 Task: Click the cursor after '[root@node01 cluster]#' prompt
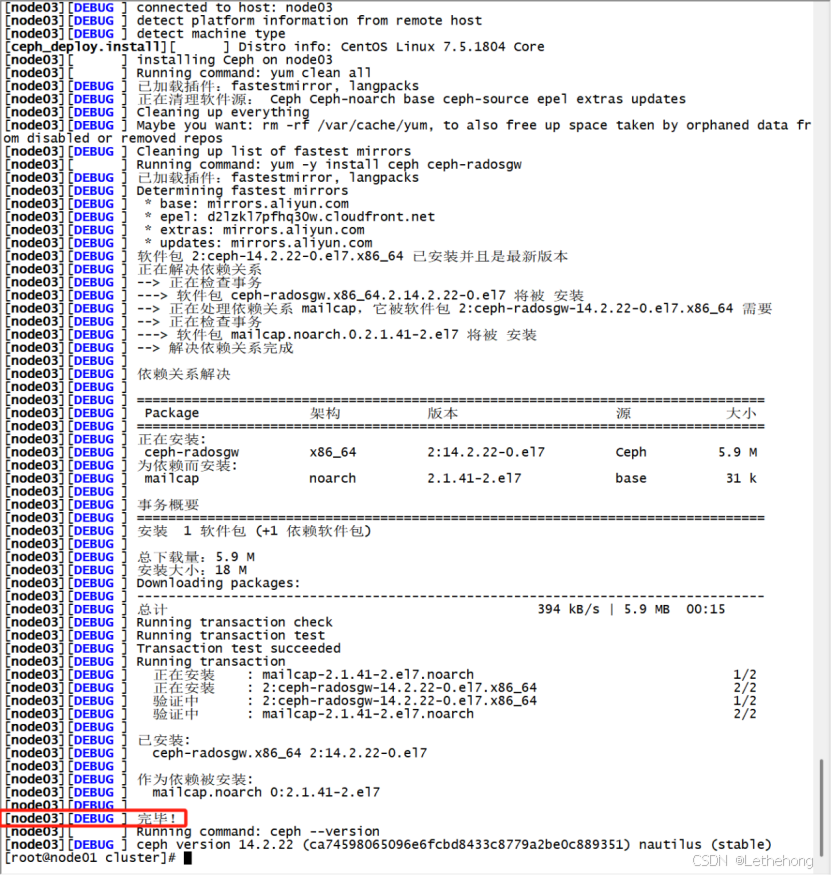188,858
